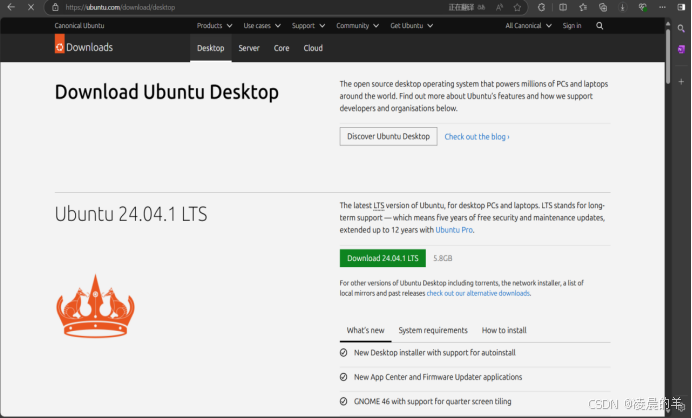The image size is (692, 418).
Task: Open sidebar Search icon
Action: coord(681,29)
